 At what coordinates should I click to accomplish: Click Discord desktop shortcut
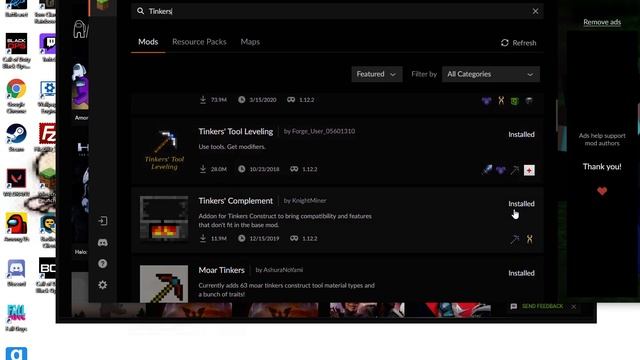pos(16,273)
